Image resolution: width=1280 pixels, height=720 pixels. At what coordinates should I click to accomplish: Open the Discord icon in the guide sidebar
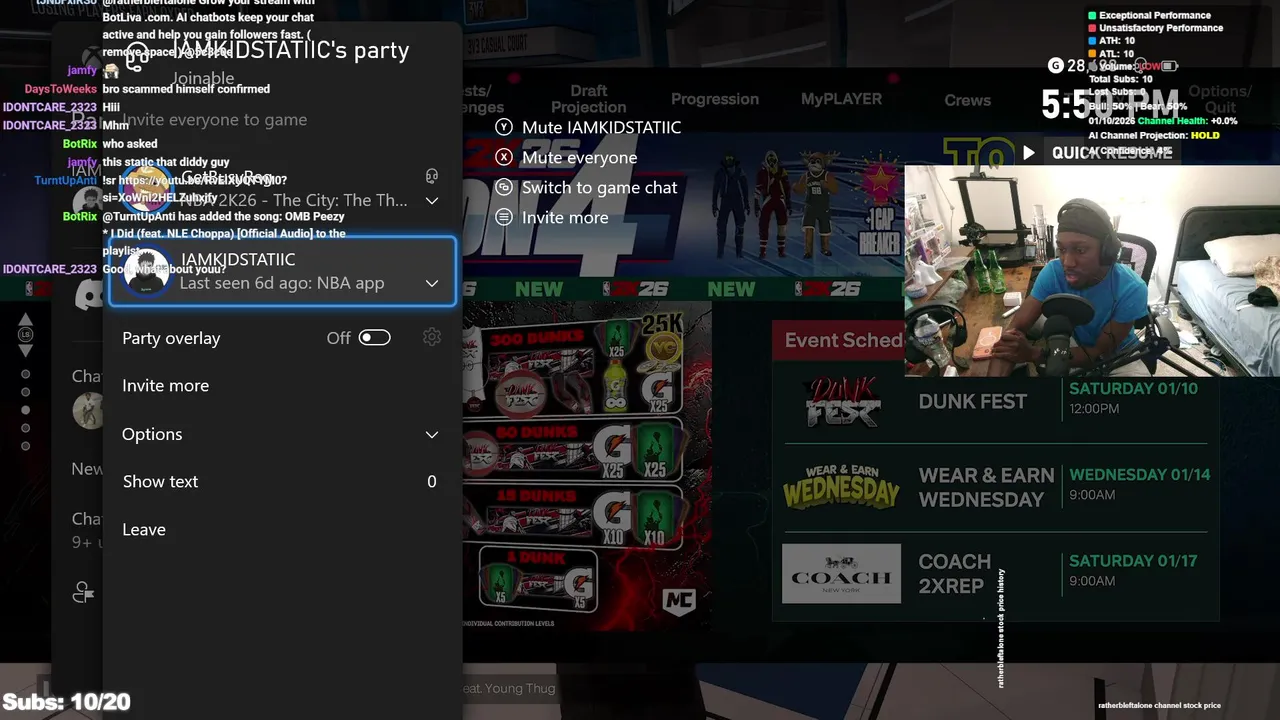coord(90,295)
